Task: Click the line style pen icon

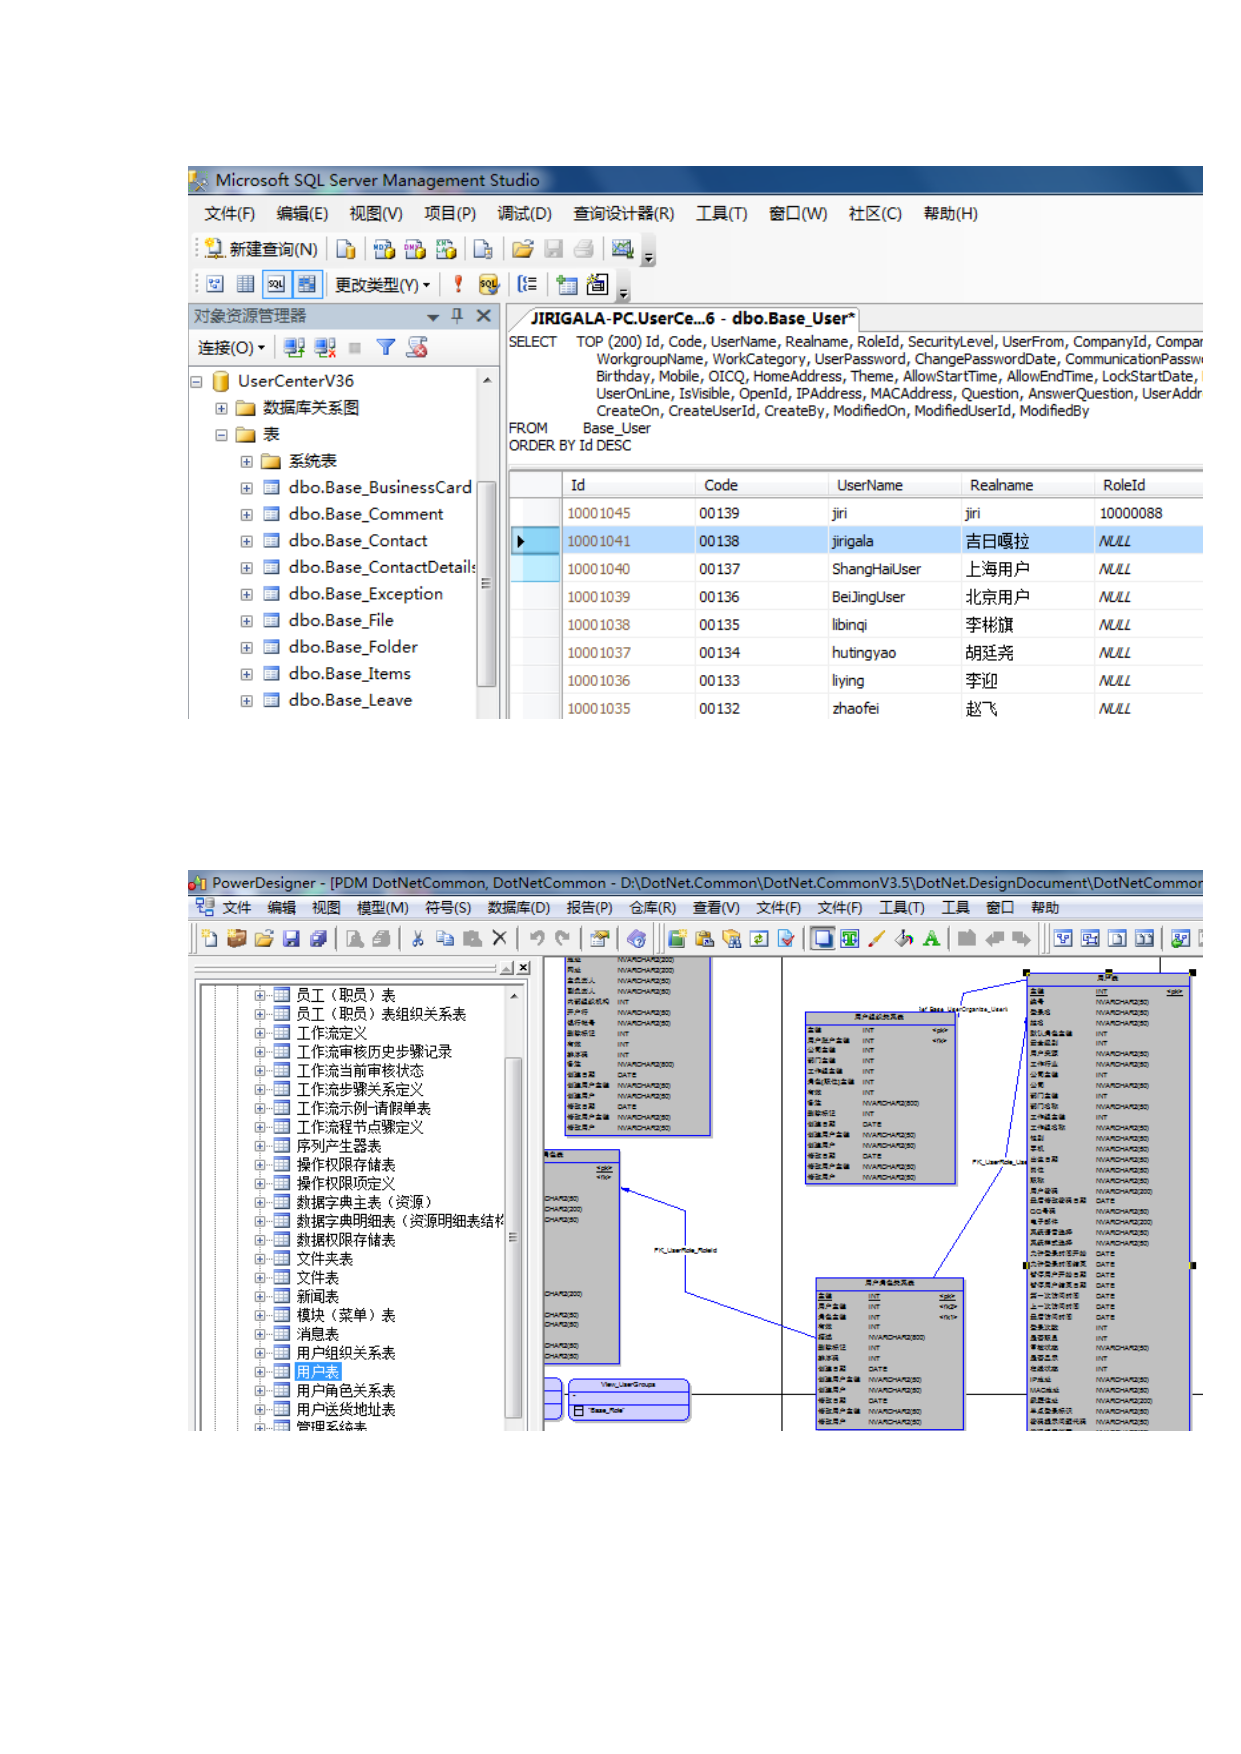Action: click(x=876, y=939)
